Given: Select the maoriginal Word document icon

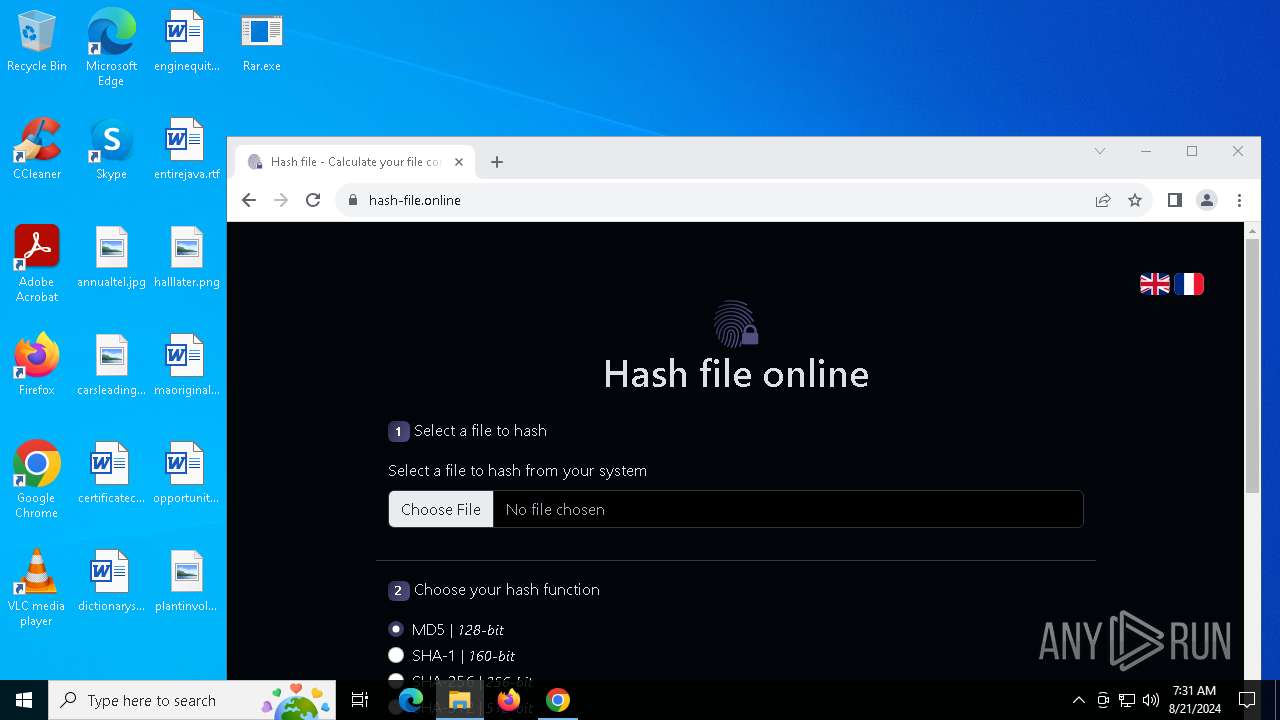Looking at the screenshot, I should point(186,366).
